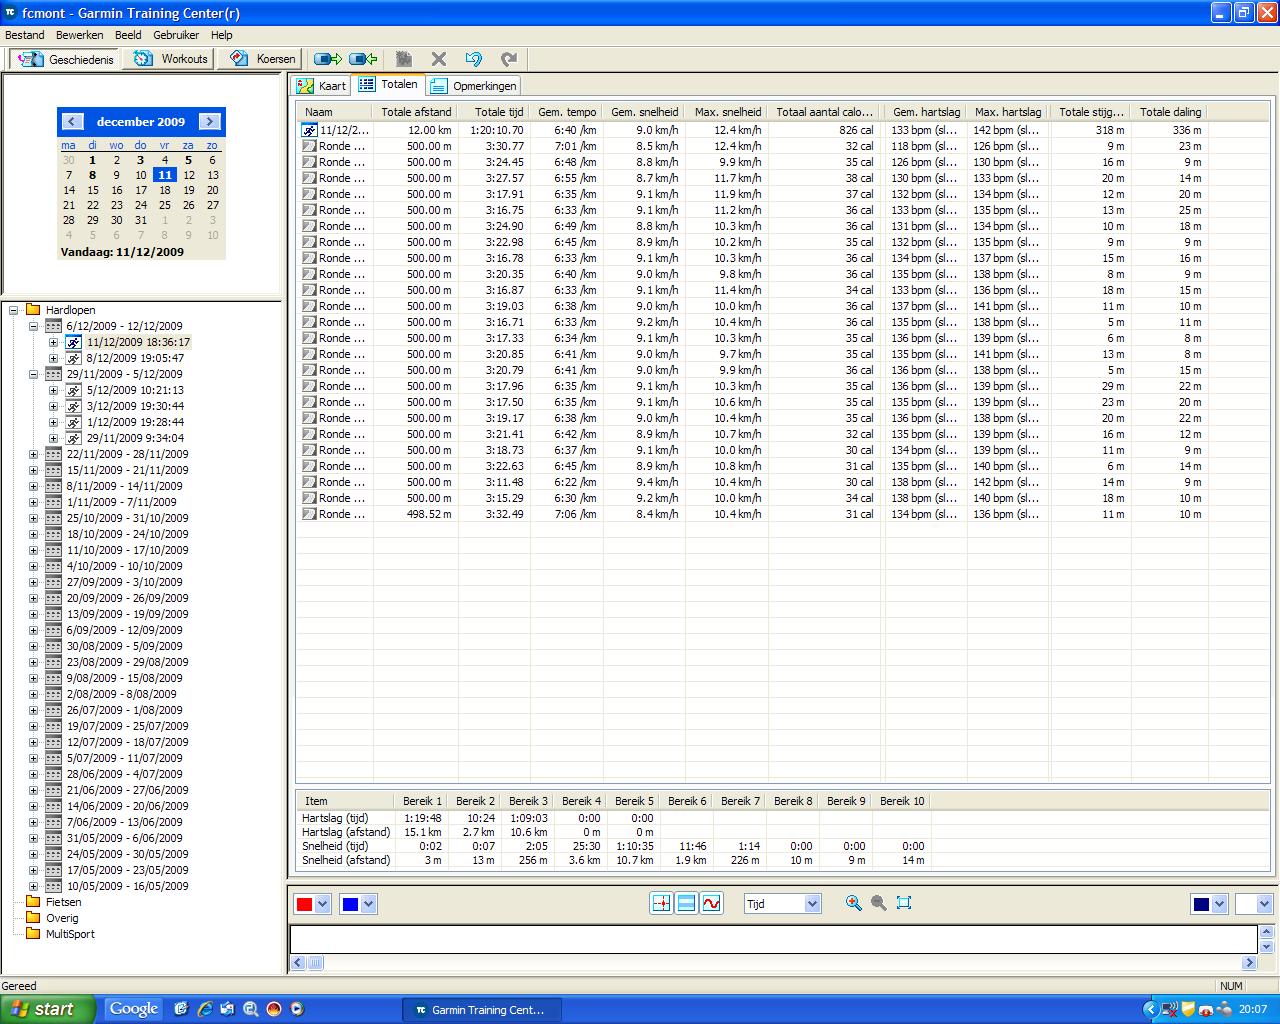Click the Delete (X) toolbar icon

[438, 59]
